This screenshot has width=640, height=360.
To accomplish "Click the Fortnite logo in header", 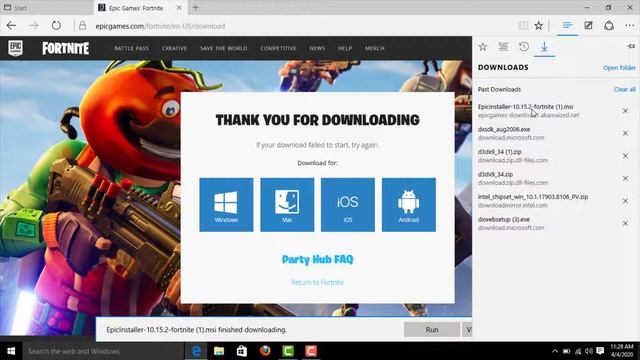I will (65, 49).
